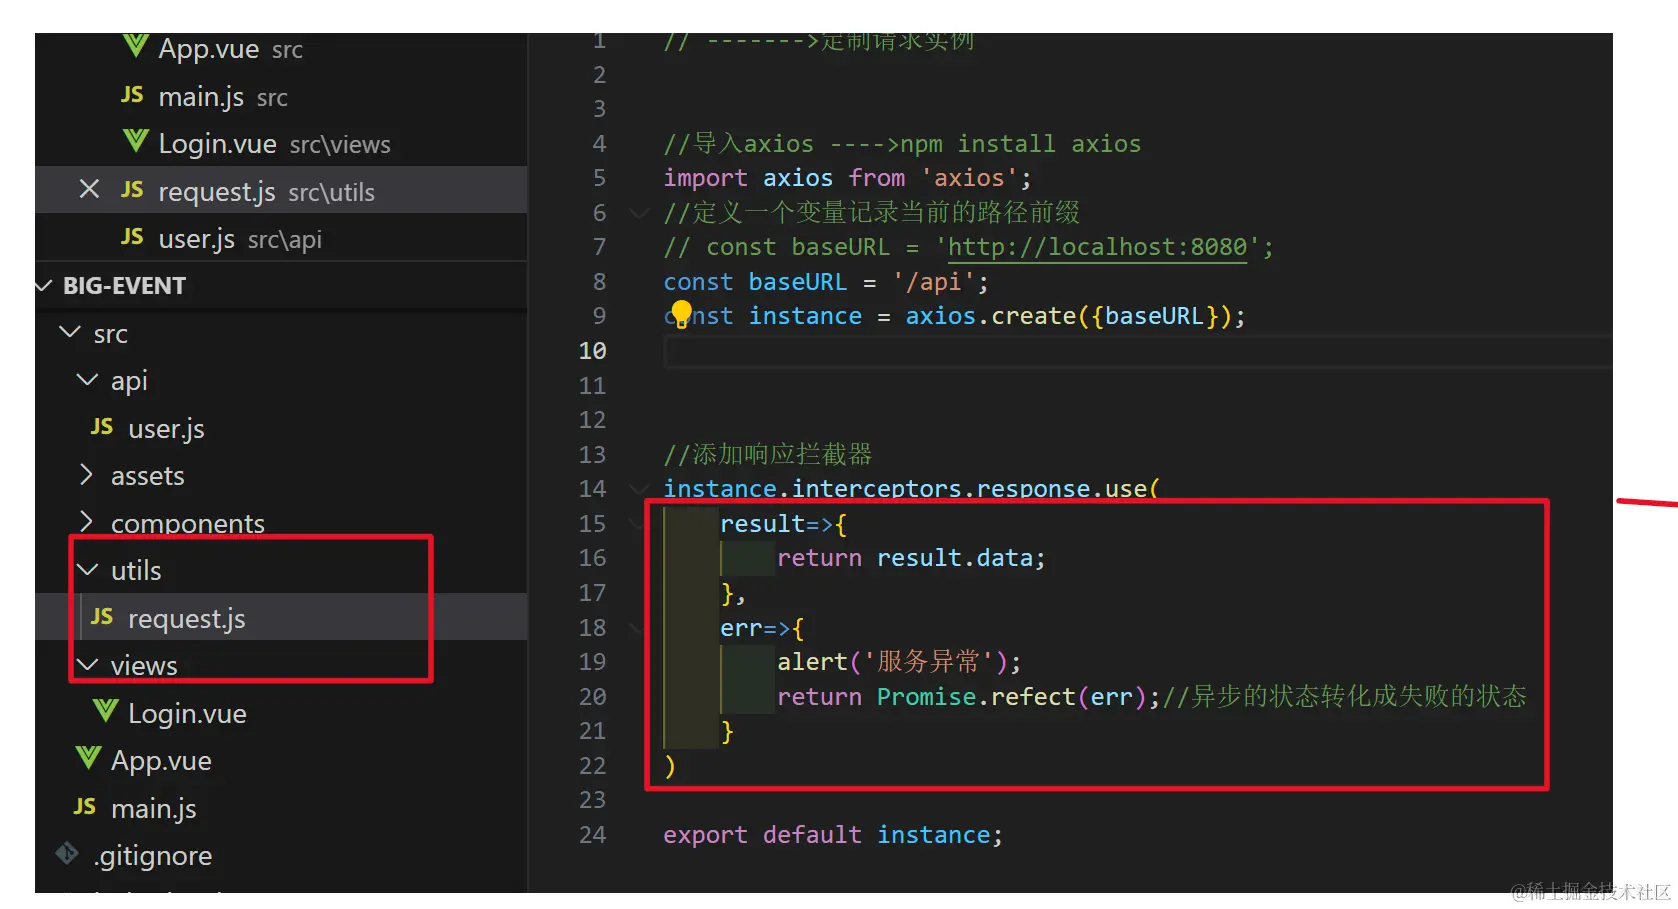Close the request.js open editor entry

[x=89, y=189]
